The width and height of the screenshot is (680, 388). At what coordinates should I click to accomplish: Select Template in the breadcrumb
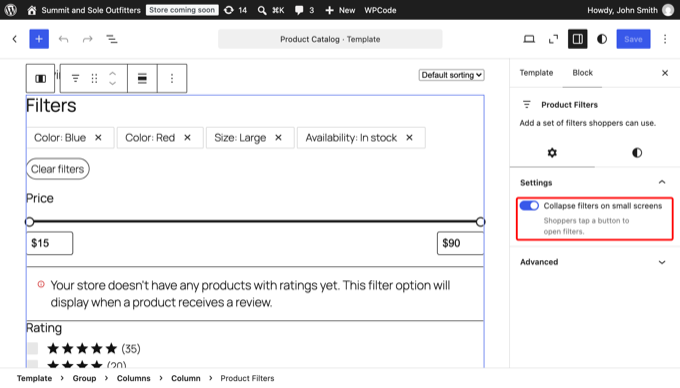(x=35, y=378)
